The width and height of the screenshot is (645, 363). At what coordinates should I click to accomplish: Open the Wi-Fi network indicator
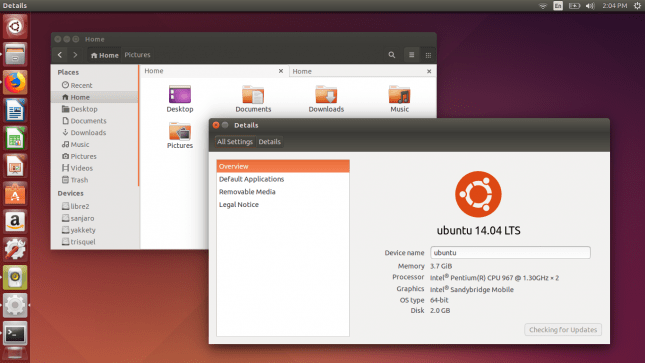[x=543, y=6]
